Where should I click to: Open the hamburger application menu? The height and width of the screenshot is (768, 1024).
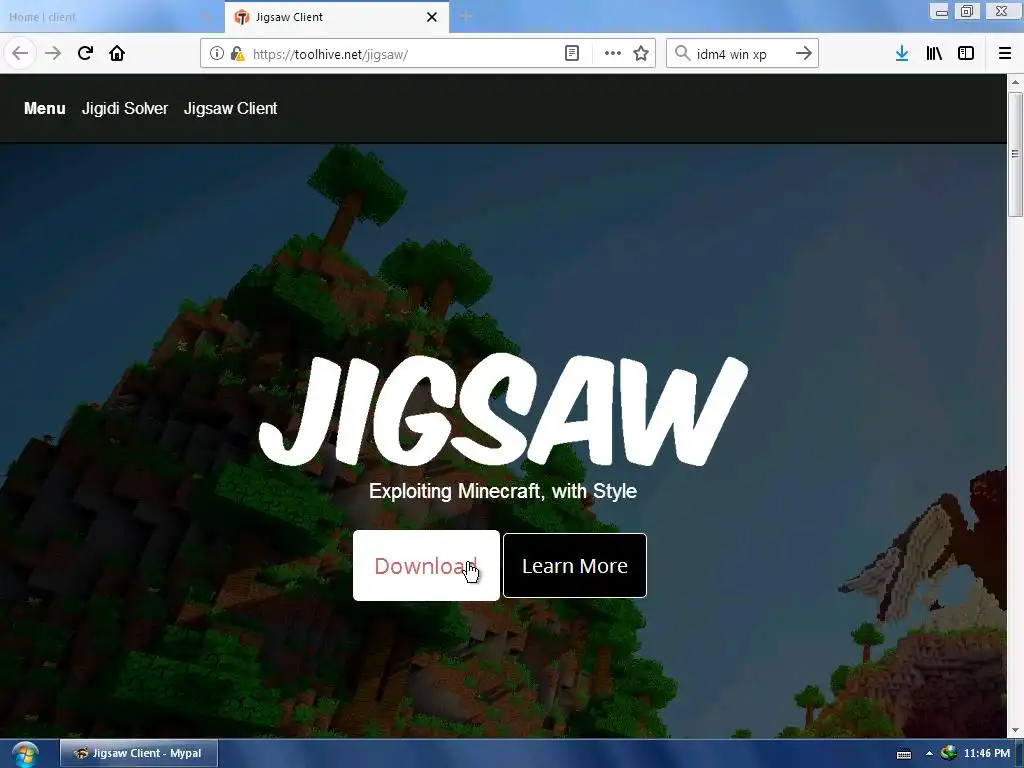tap(1004, 54)
